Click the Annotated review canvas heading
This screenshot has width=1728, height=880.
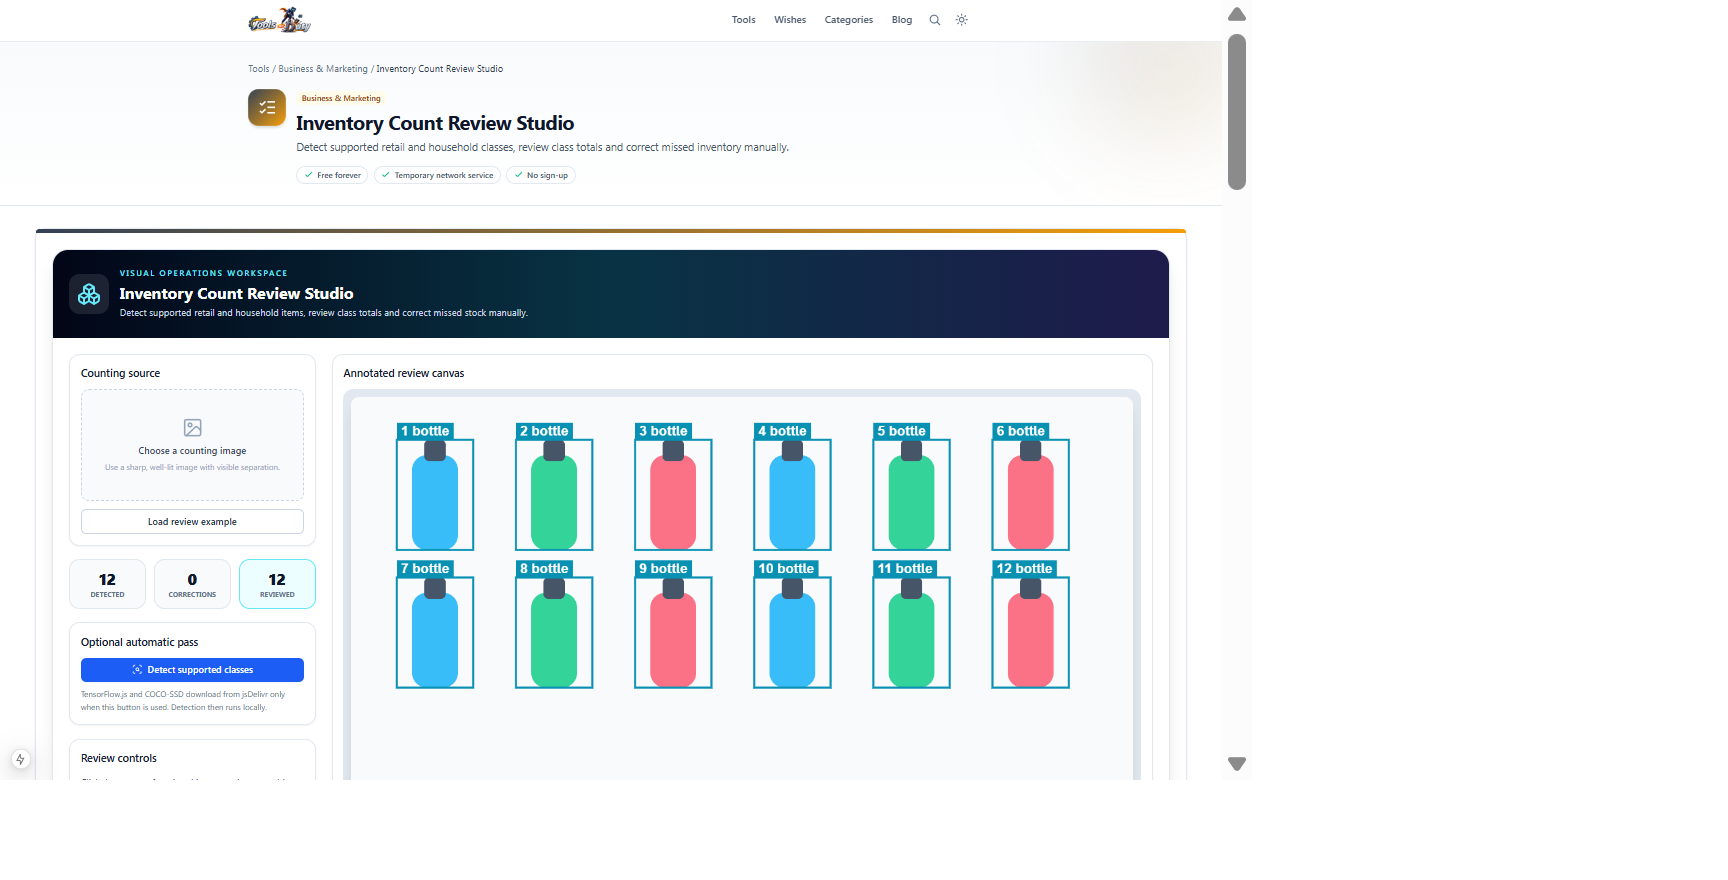click(x=404, y=373)
